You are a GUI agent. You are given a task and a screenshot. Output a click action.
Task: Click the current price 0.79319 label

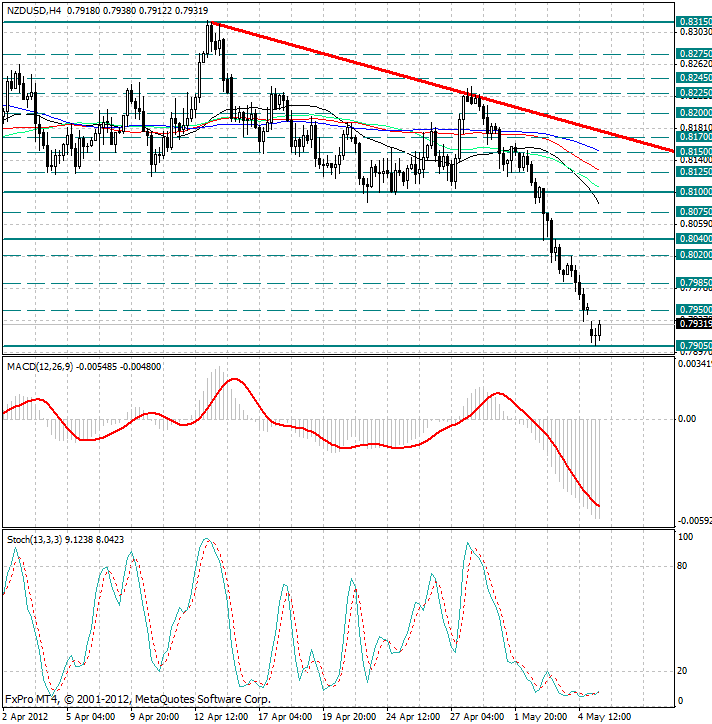click(694, 324)
